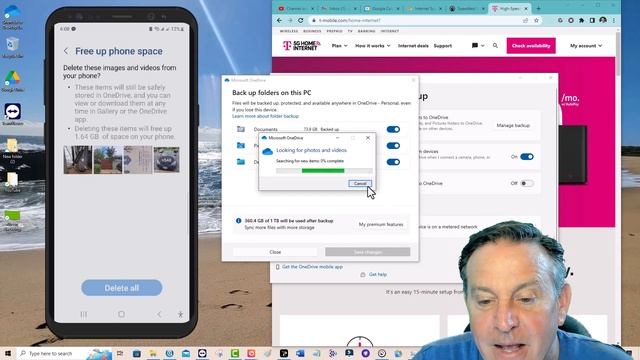This screenshot has height=360, width=640.
Task: Open the TeamViewer desktop icon
Action: pos(13,114)
